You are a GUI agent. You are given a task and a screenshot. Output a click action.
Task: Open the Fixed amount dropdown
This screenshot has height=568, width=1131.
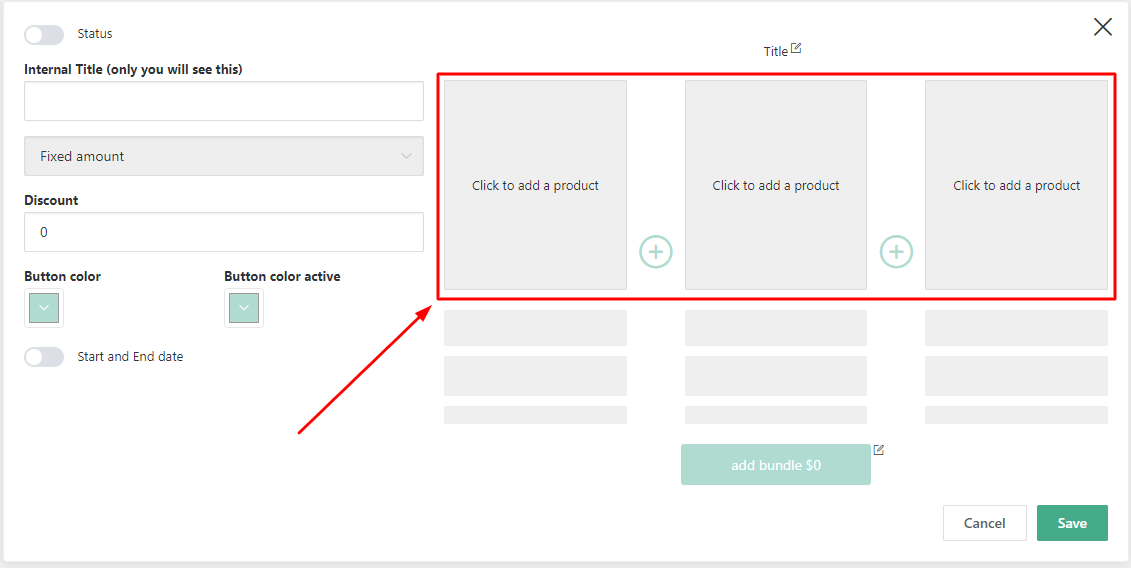coord(224,156)
